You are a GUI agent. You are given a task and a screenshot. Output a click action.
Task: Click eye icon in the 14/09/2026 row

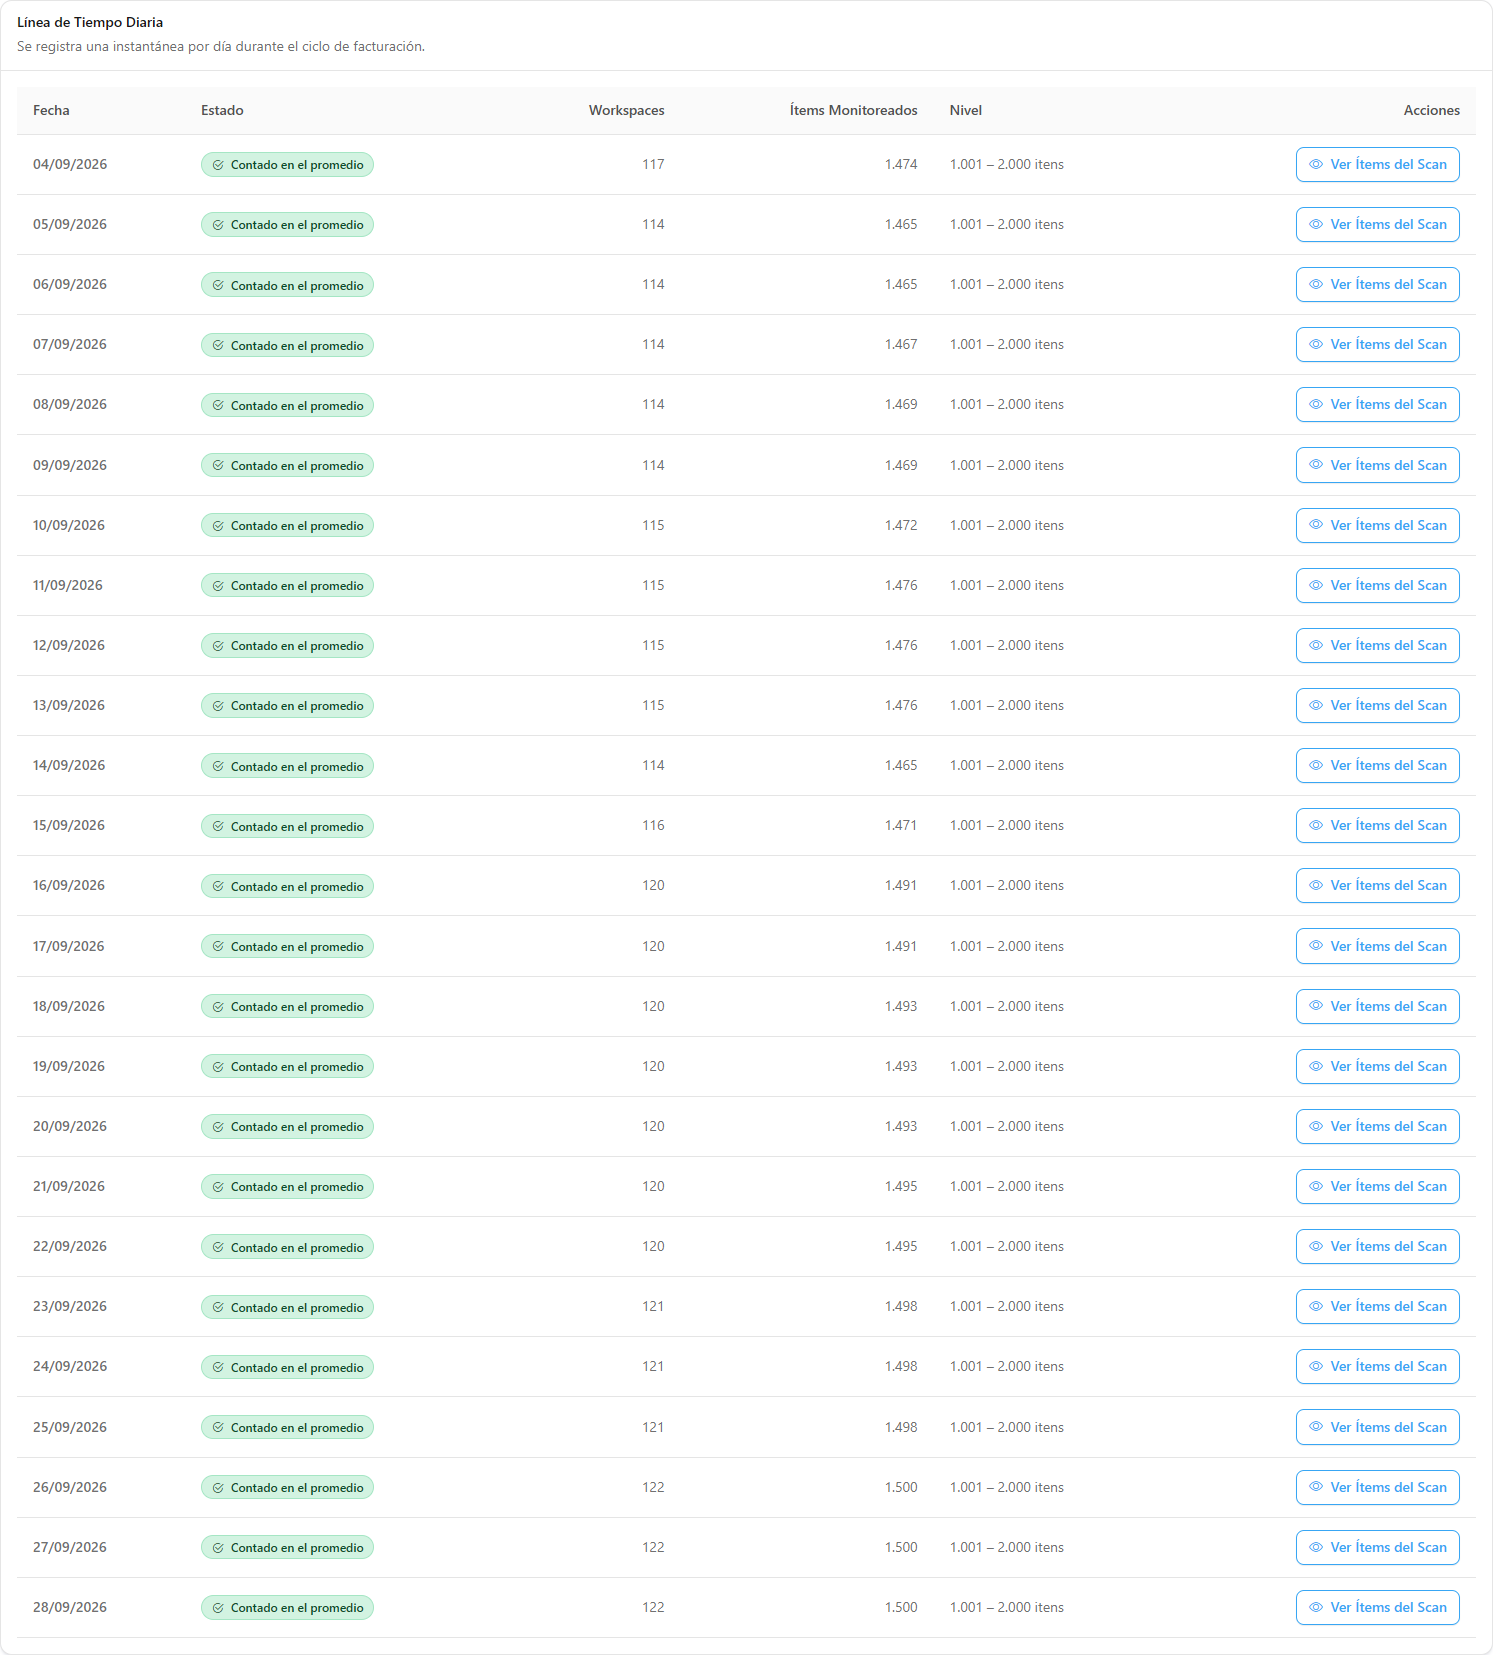1316,765
